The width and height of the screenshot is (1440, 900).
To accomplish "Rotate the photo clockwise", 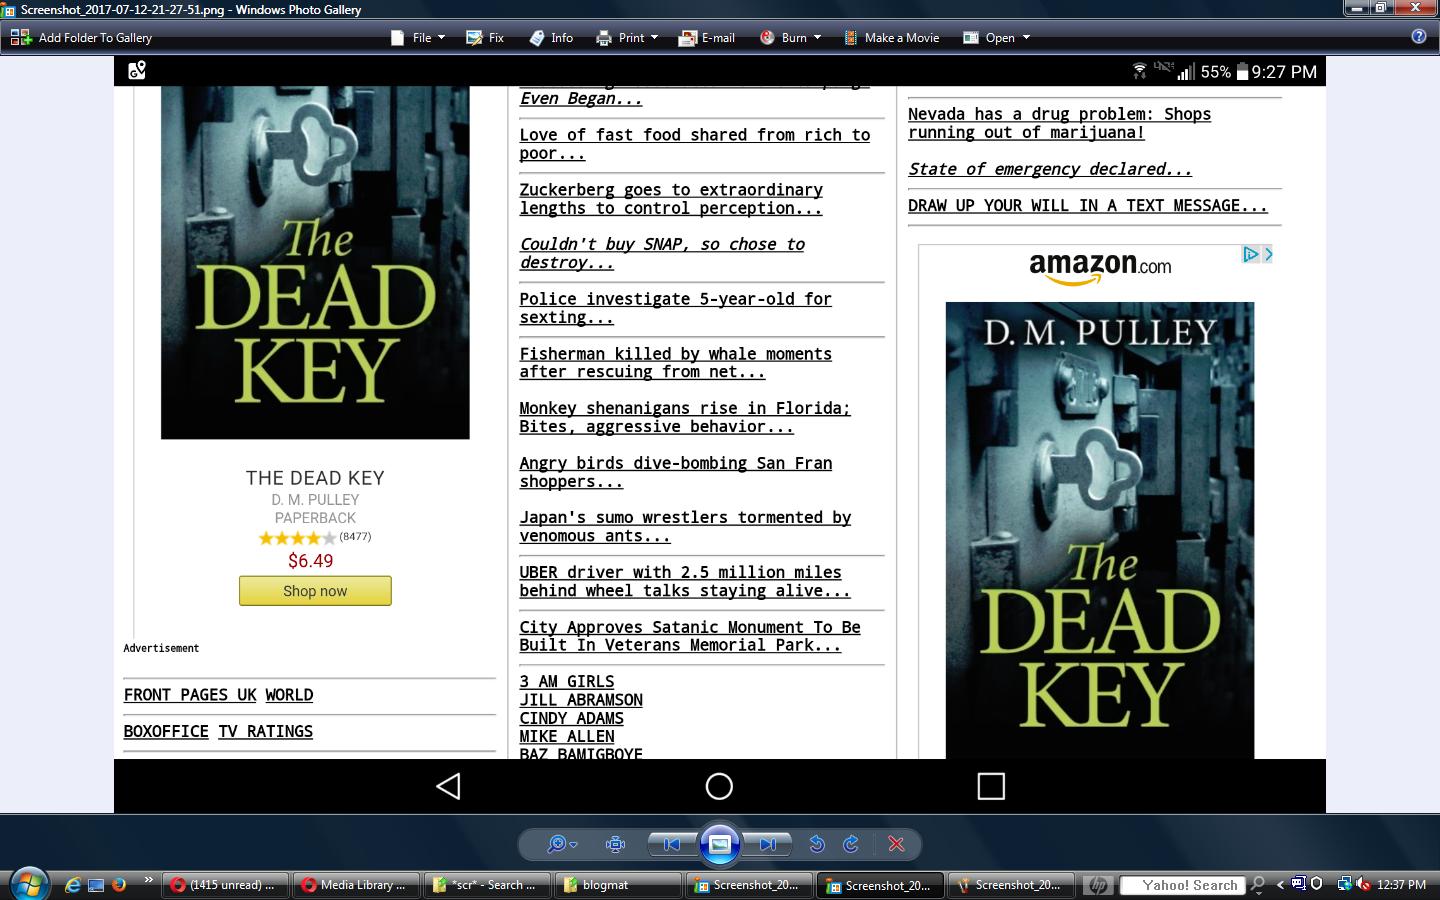I will pos(851,844).
